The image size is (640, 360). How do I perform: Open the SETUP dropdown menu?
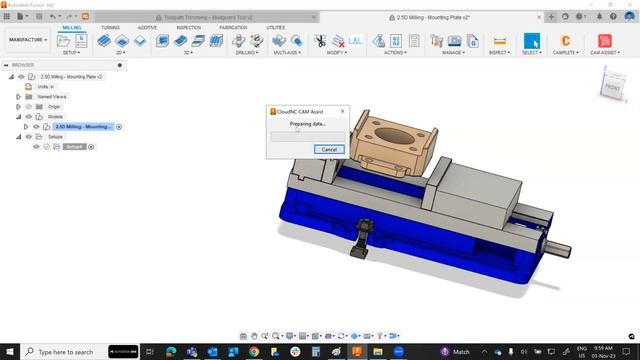(71, 53)
